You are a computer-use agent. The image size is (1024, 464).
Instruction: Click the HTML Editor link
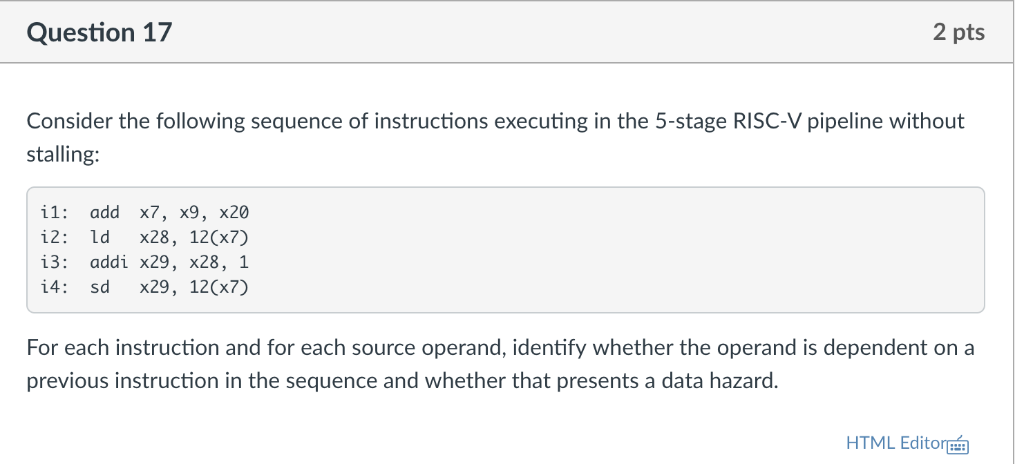click(x=893, y=443)
